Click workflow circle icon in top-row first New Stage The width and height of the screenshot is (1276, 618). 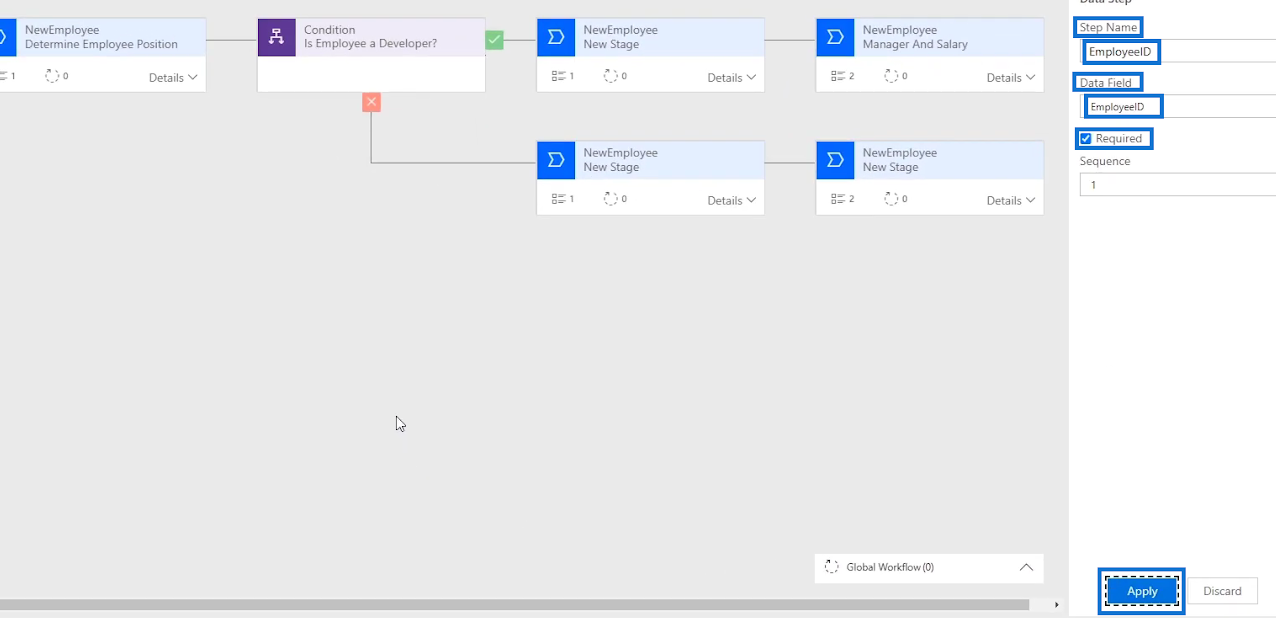coord(611,76)
